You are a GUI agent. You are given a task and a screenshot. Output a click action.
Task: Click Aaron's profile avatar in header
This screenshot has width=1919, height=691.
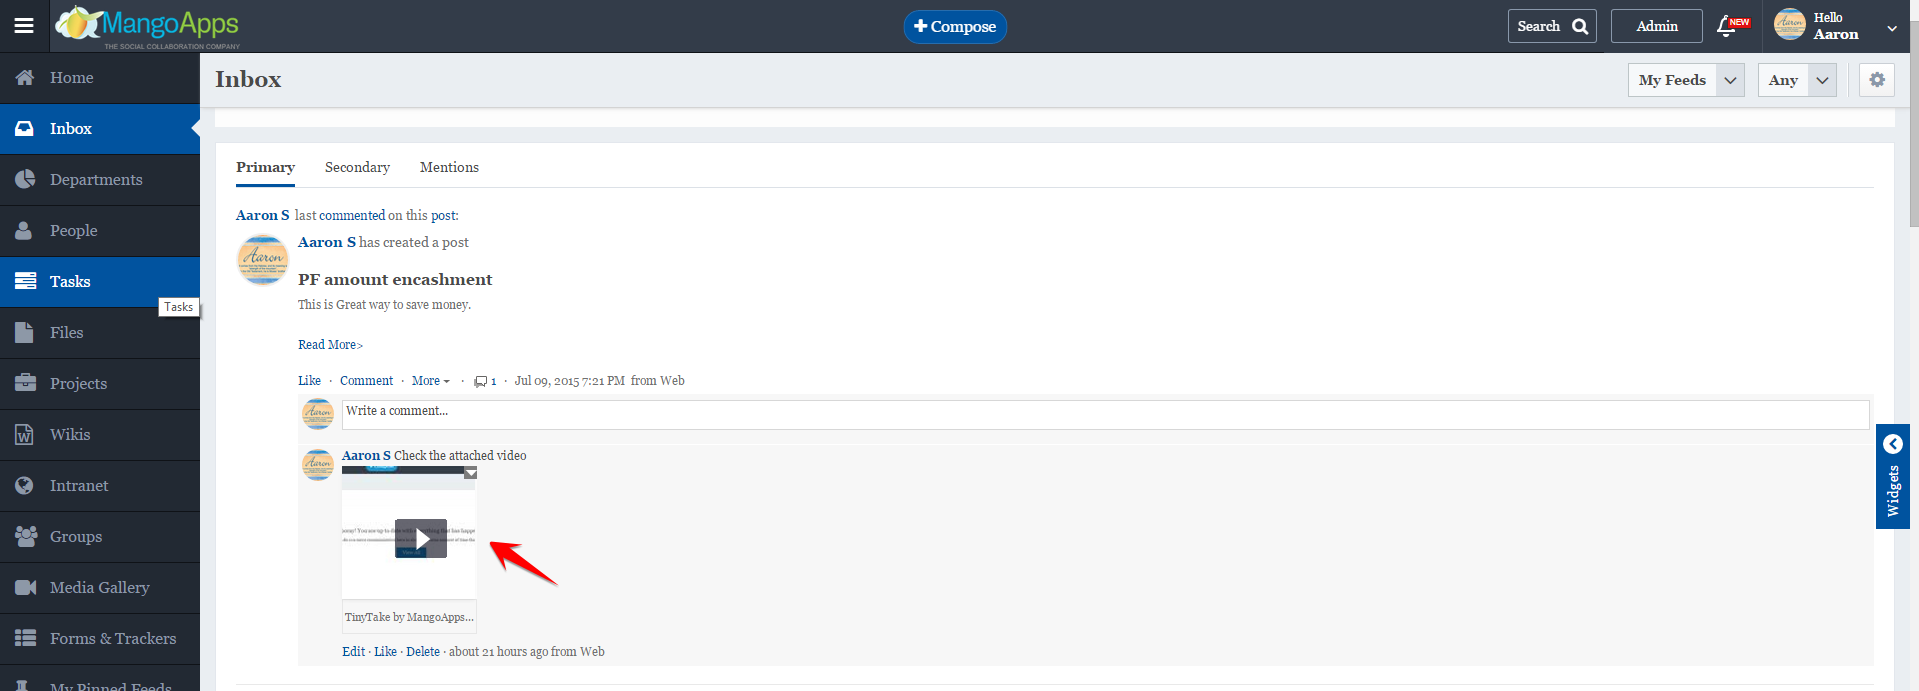click(x=1790, y=25)
